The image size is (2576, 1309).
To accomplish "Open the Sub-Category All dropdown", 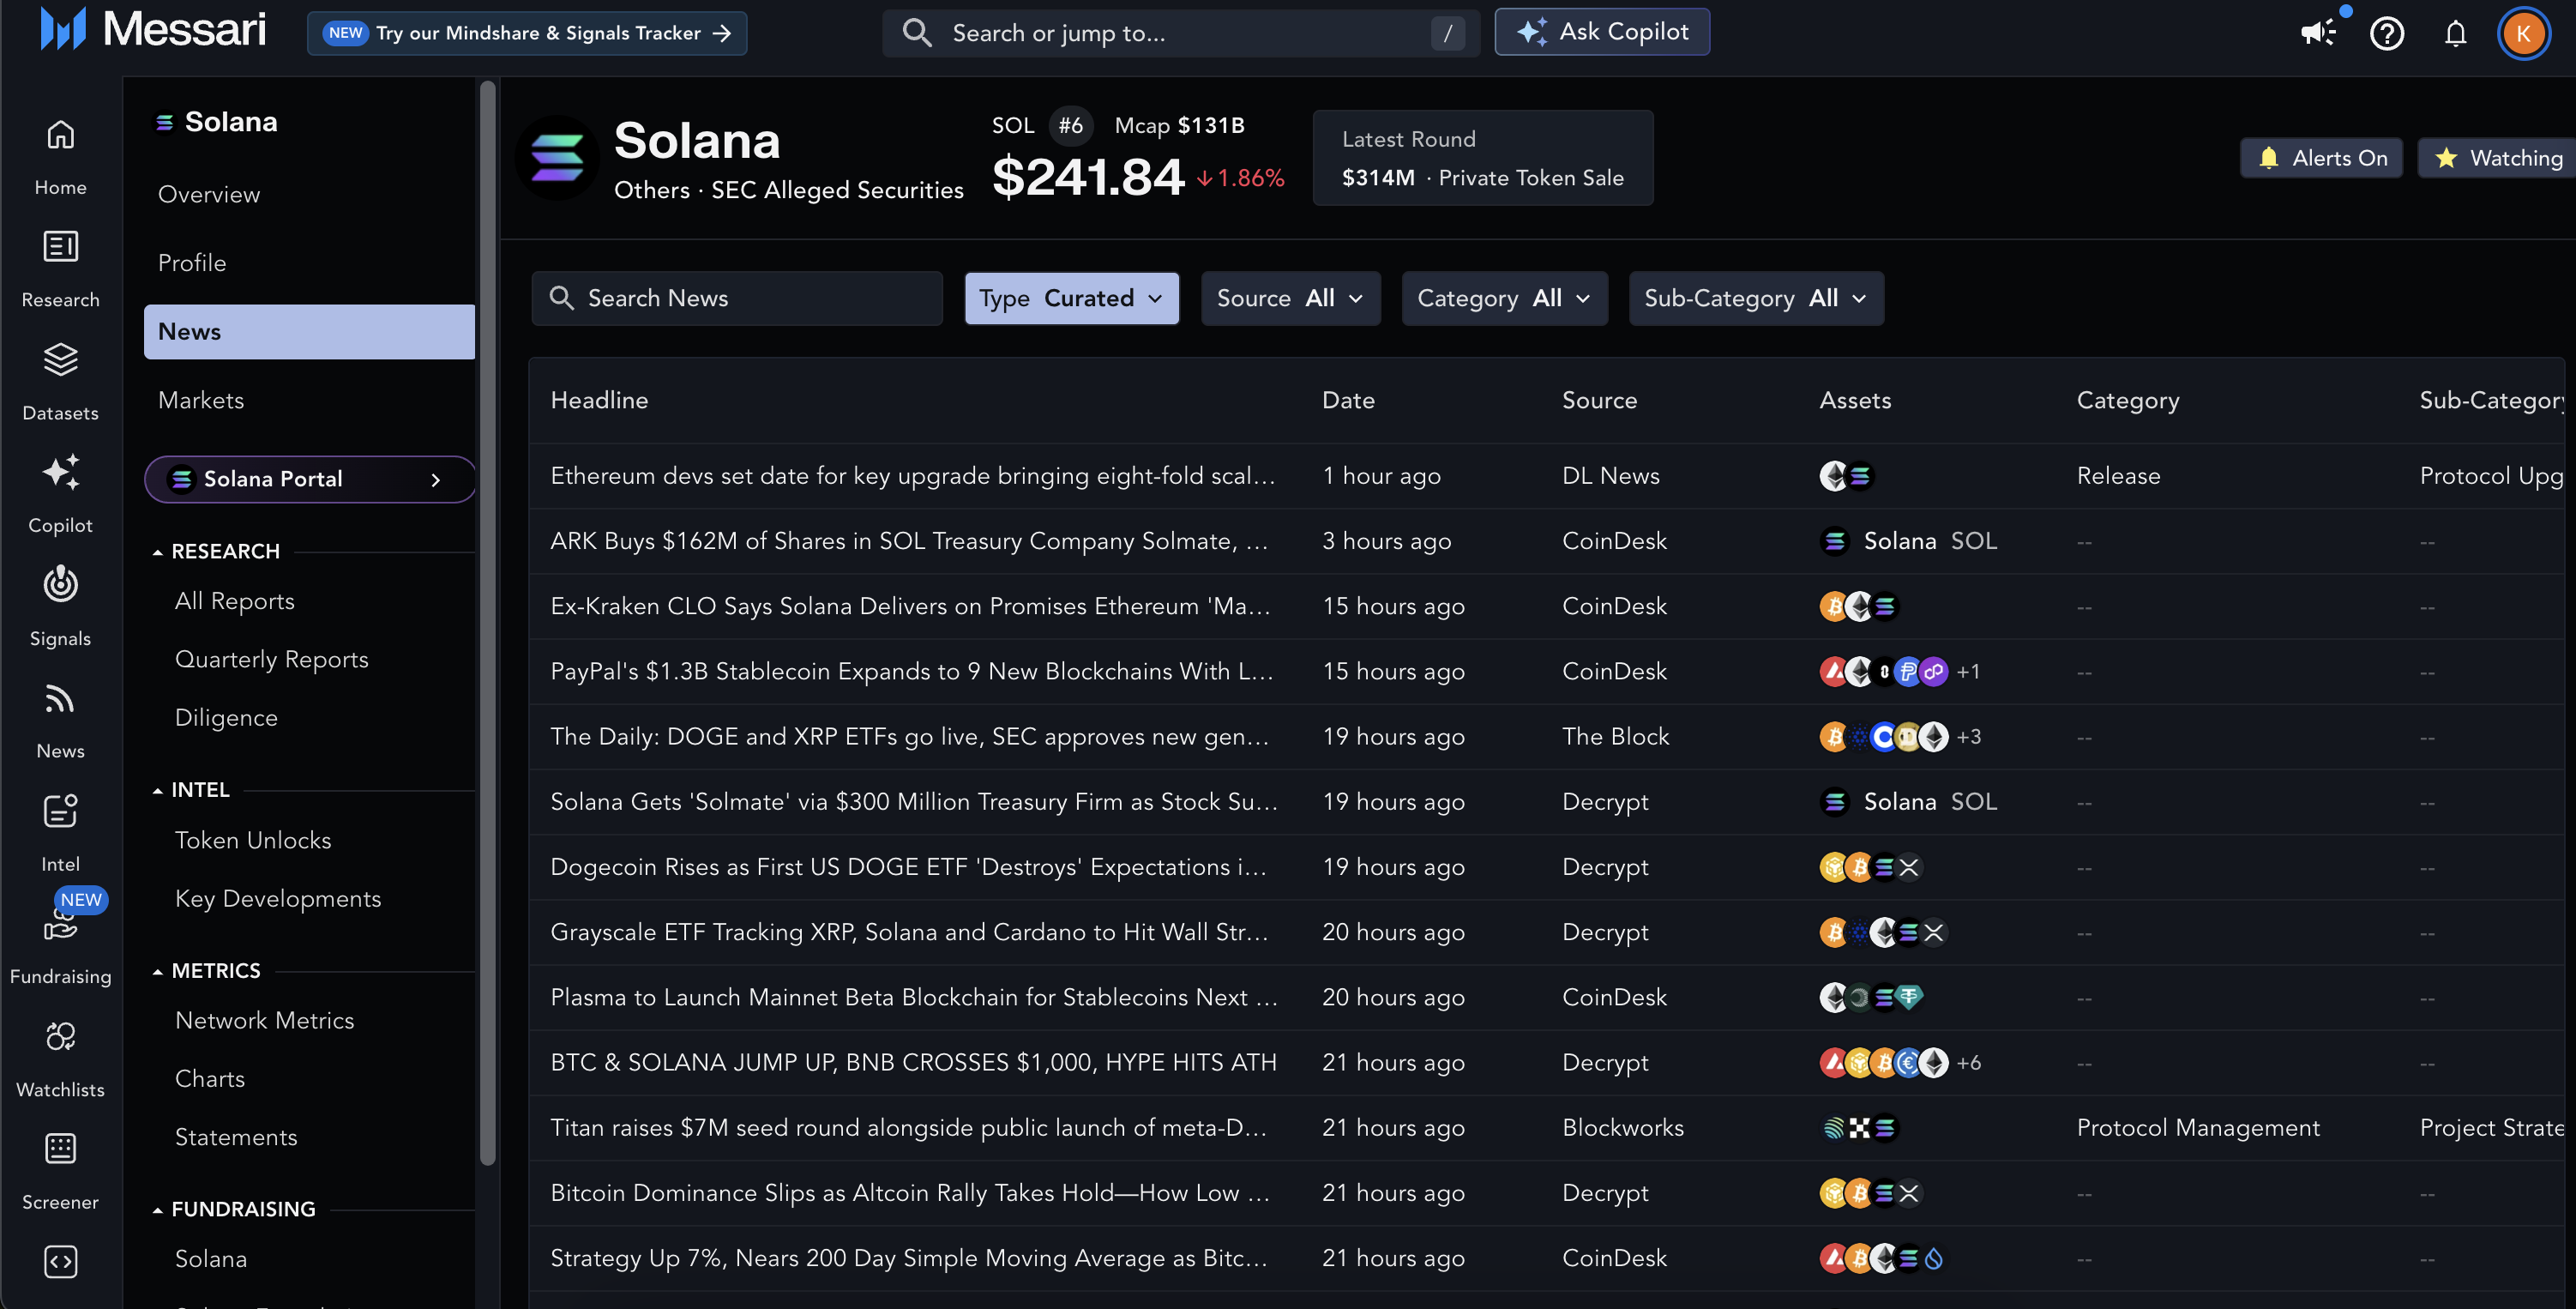I will point(1756,298).
